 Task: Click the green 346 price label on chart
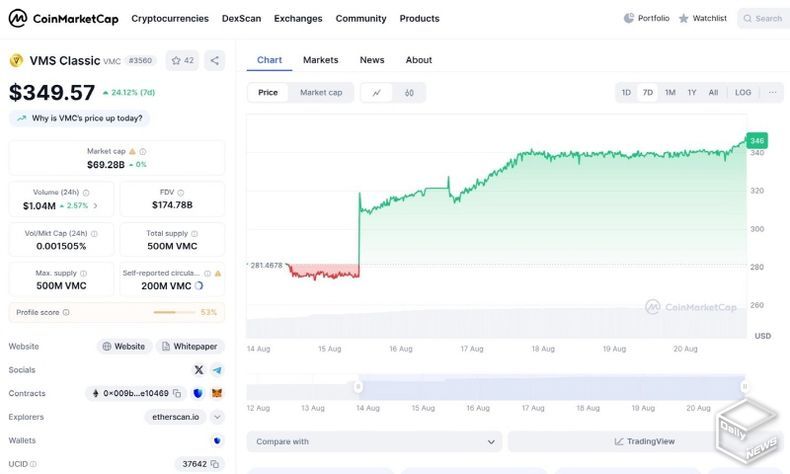757,141
